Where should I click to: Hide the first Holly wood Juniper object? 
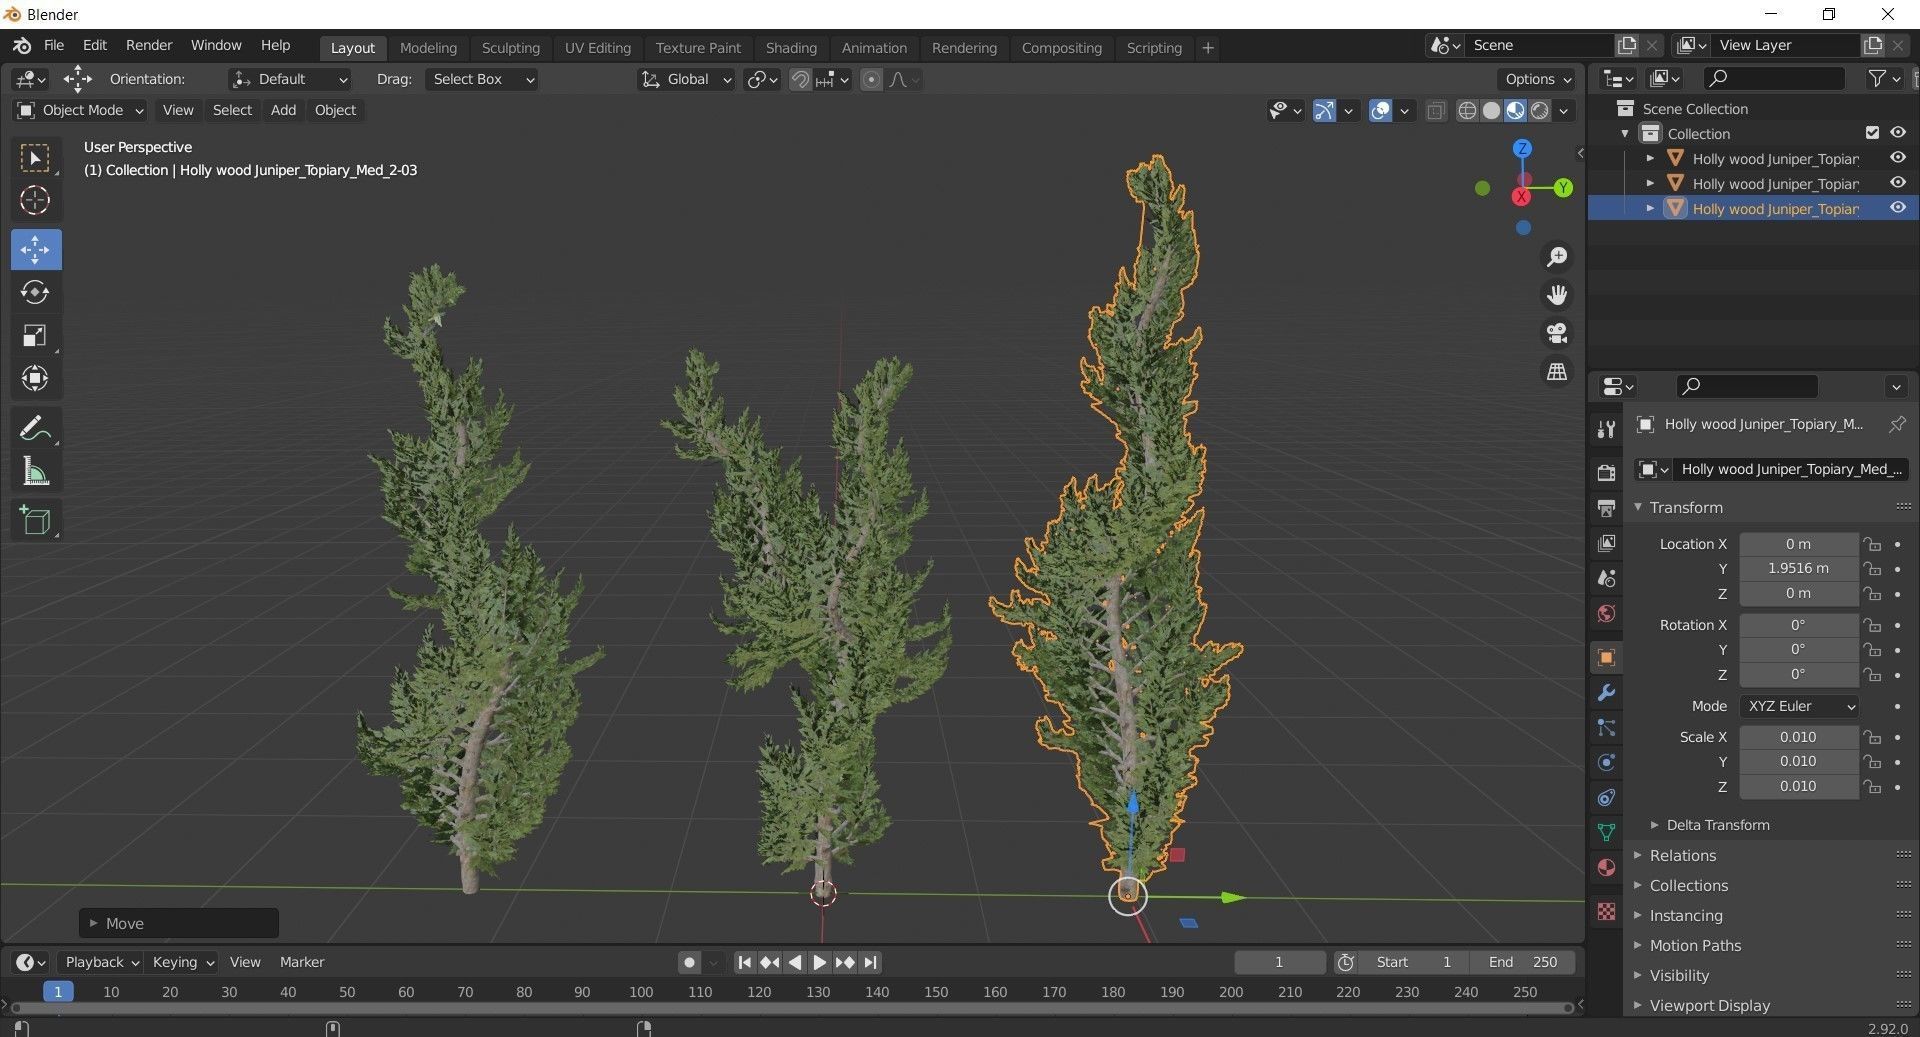pyautogui.click(x=1897, y=158)
